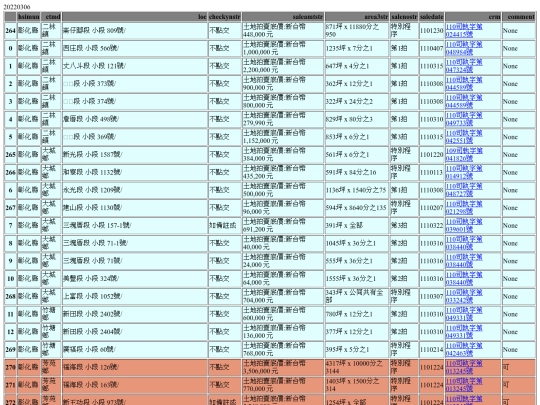
Task: Select the area cell '395坪 x 5分之1'
Action: [x=357, y=350]
